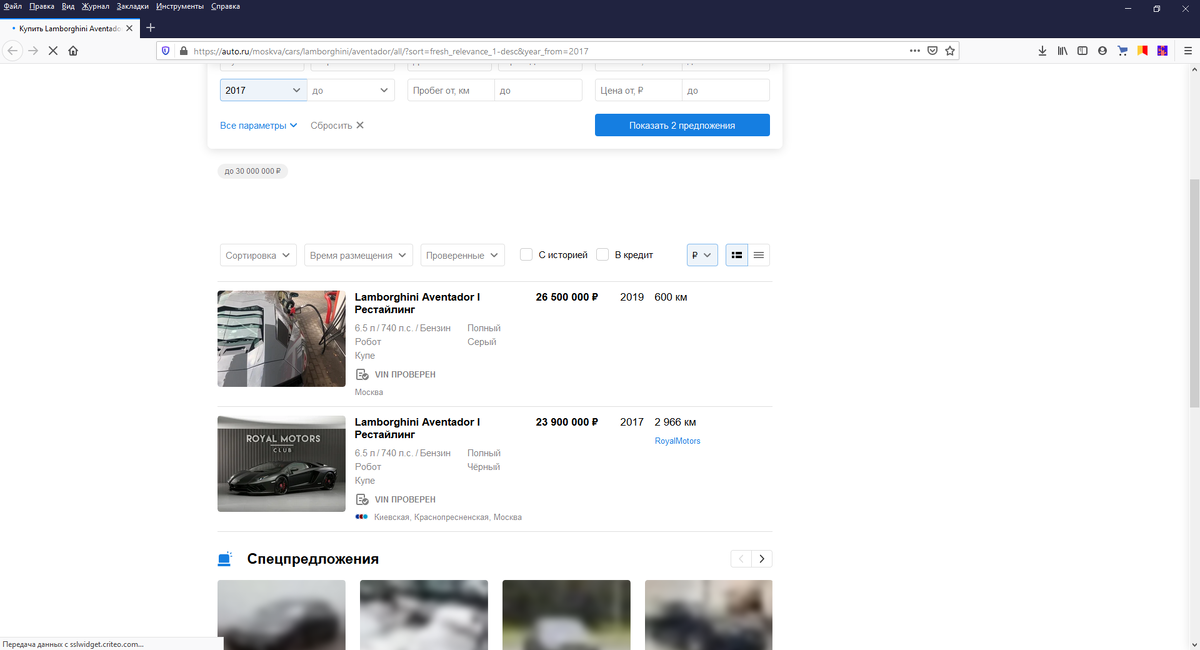The height and width of the screenshot is (650, 1200).
Task: Open the Library icon in toolbar
Action: (1062, 50)
